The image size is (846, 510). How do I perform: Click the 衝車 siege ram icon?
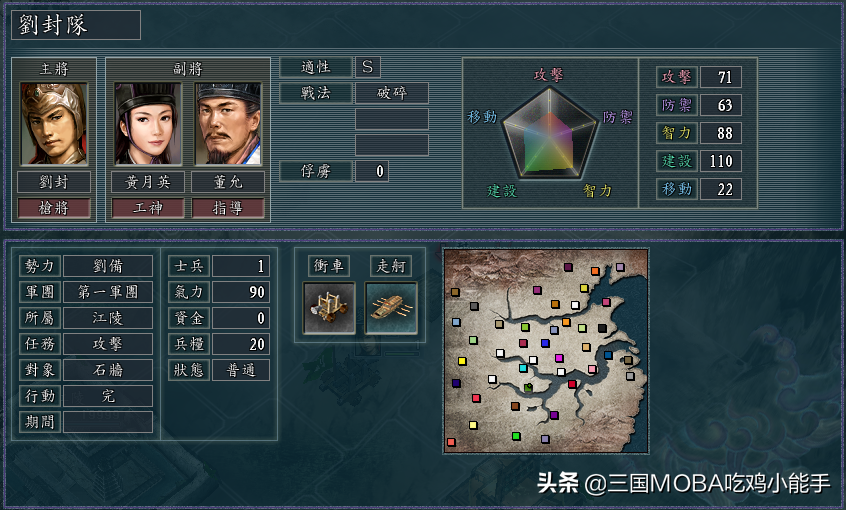tap(329, 308)
